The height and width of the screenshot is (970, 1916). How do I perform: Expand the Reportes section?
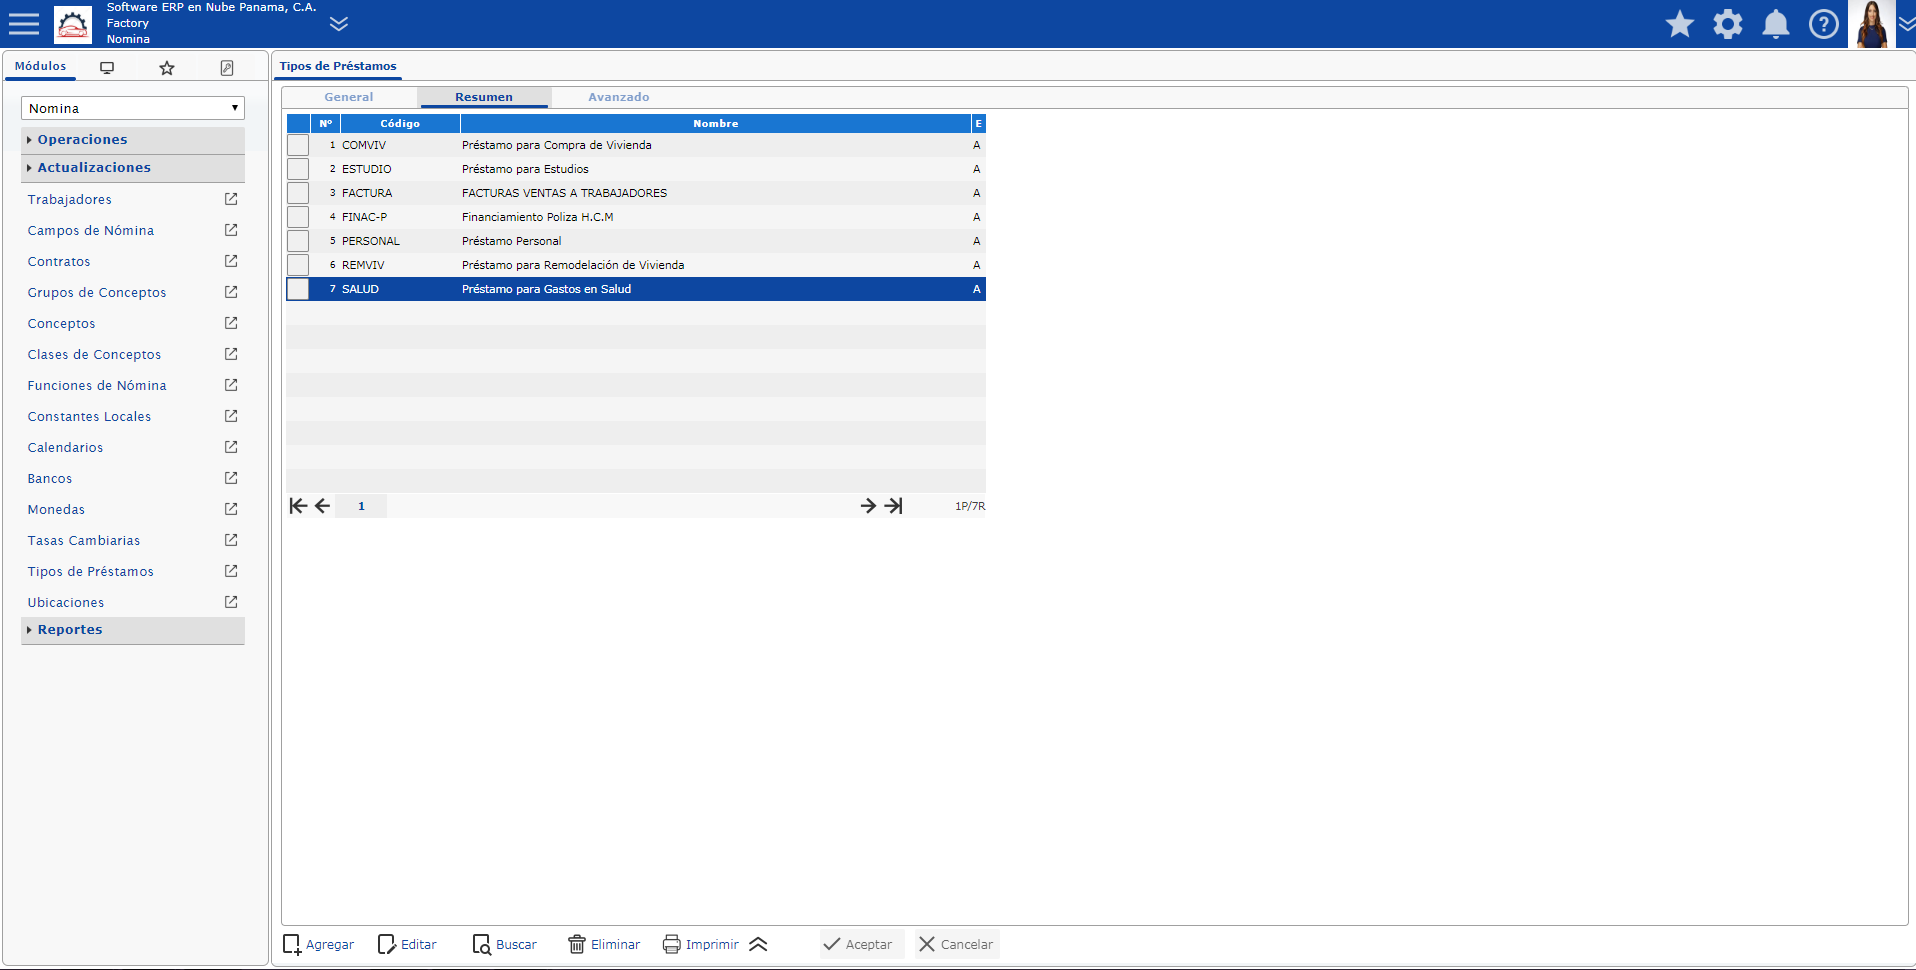[133, 630]
